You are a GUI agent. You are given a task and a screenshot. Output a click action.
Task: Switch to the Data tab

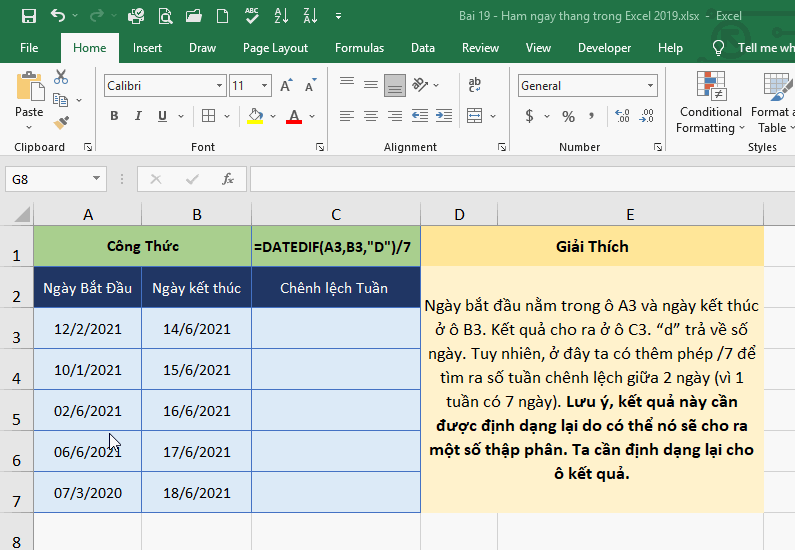423,48
